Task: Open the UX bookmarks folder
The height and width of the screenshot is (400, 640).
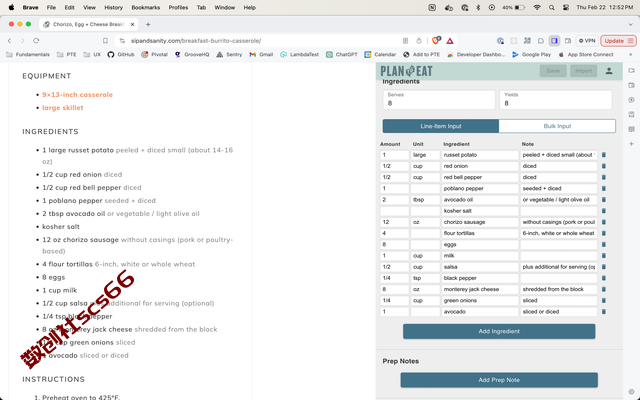Action: coord(92,54)
